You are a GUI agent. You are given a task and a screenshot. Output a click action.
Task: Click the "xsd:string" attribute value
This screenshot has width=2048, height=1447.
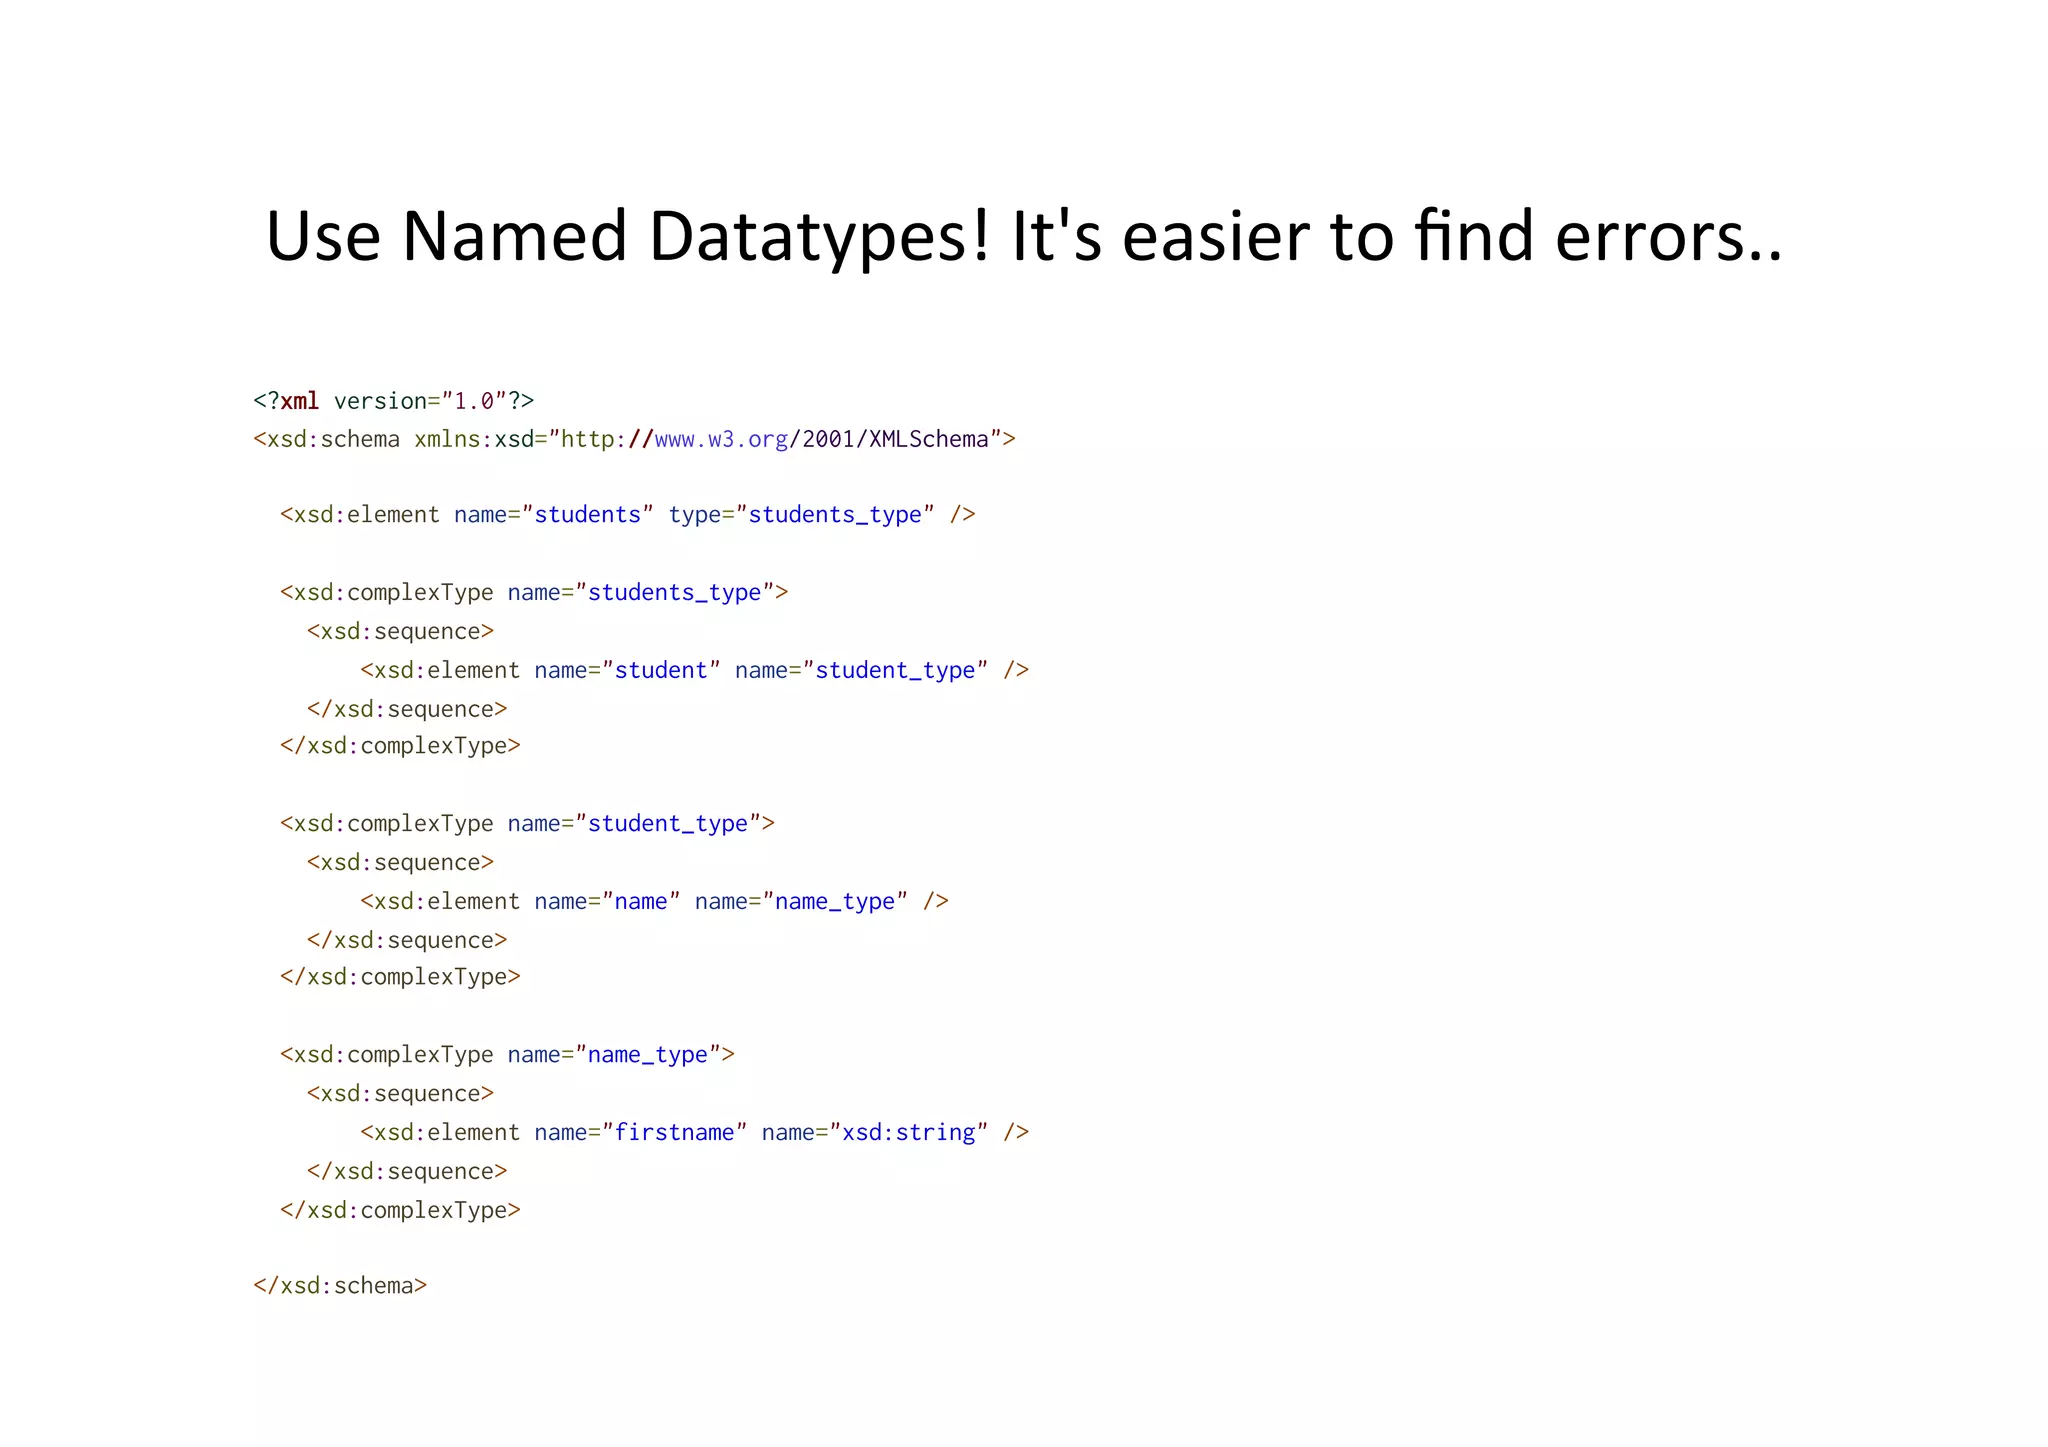pyautogui.click(x=908, y=1133)
